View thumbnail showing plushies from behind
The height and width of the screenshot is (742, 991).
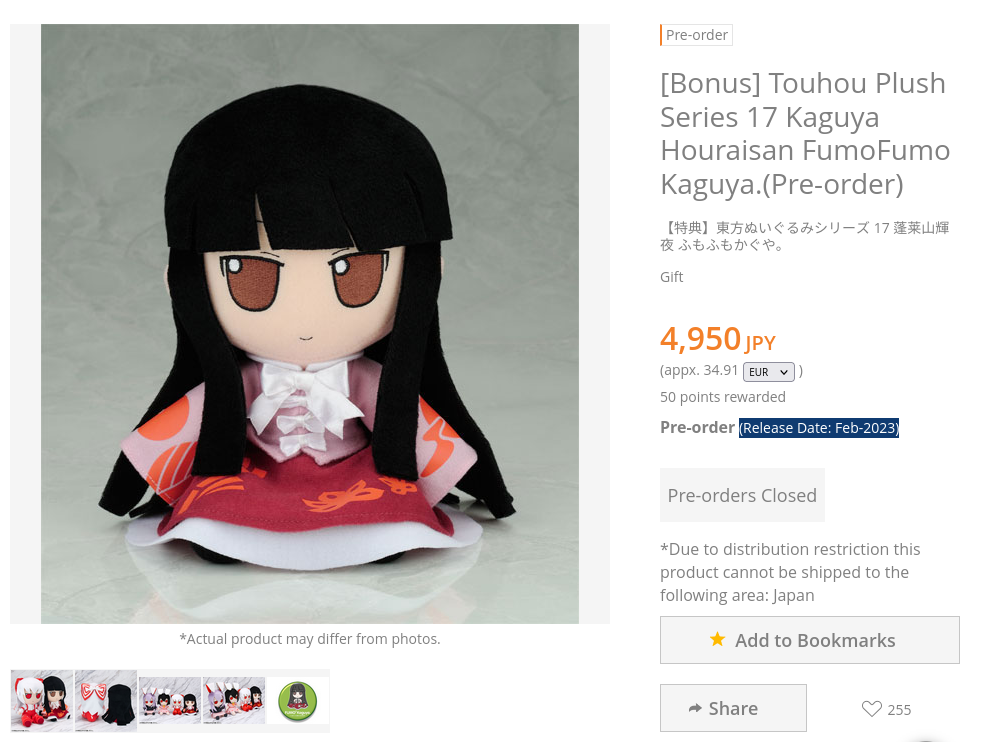pyautogui.click(x=106, y=701)
